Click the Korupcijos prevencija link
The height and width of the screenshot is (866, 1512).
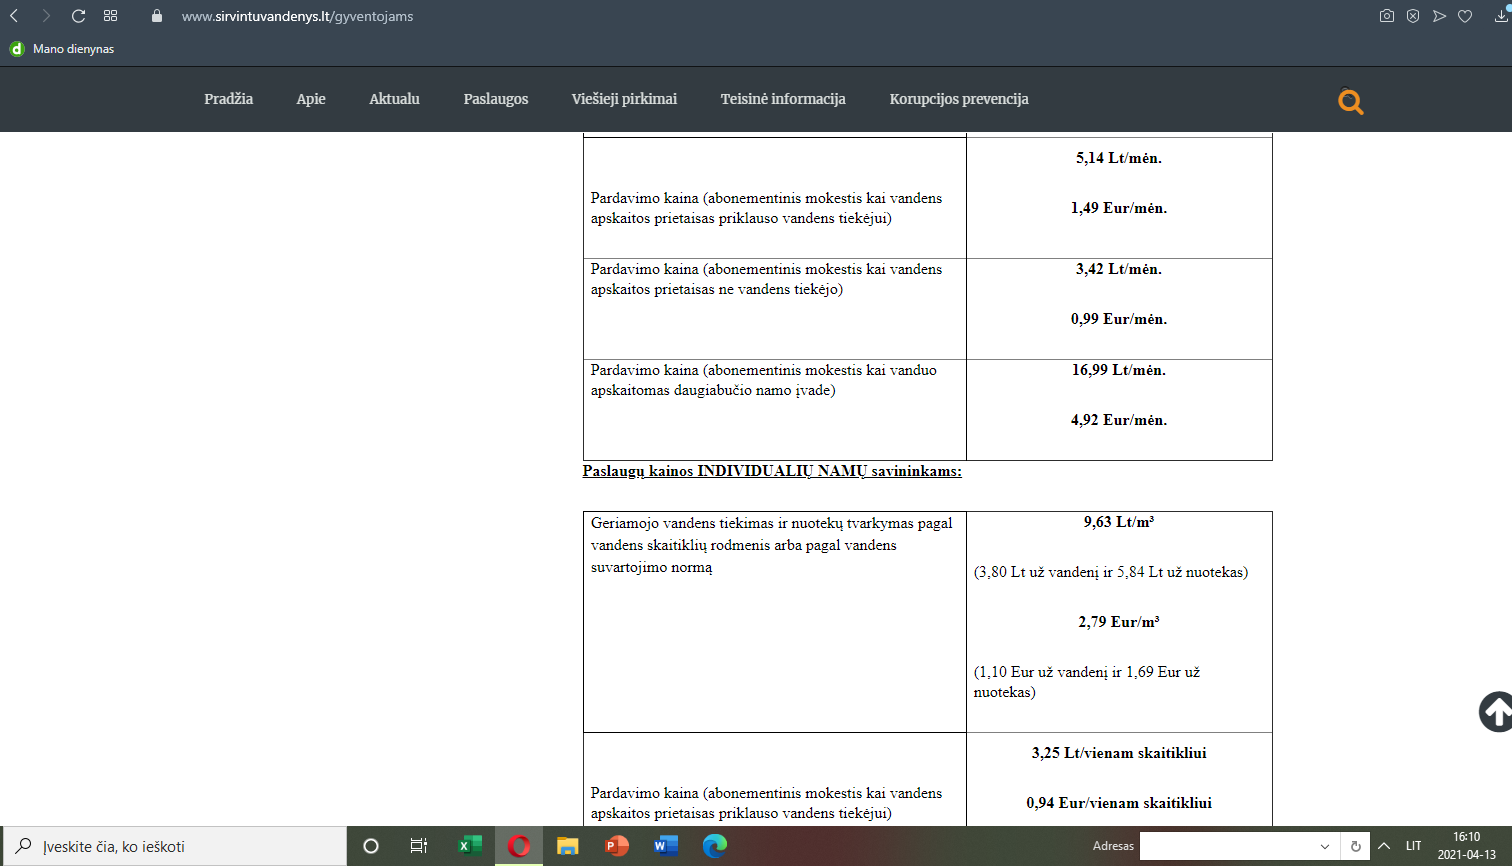click(958, 99)
